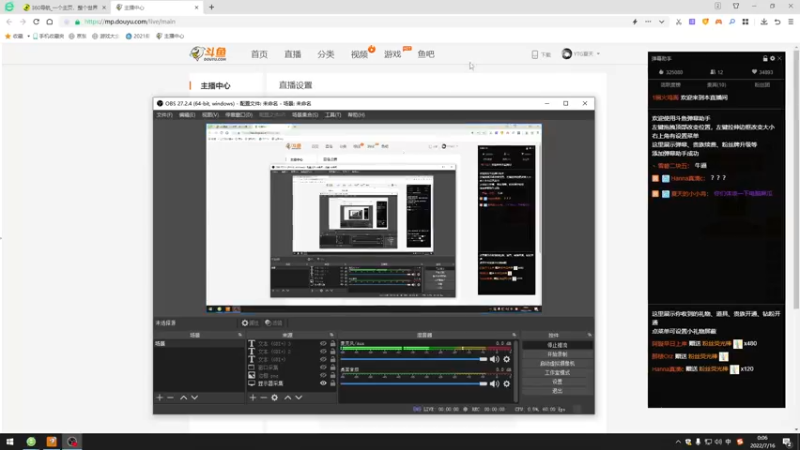Image resolution: width=800 pixels, height=450 pixels.
Task: Mute the 麦克风/Aux channel speaker icon
Action: click(x=494, y=359)
